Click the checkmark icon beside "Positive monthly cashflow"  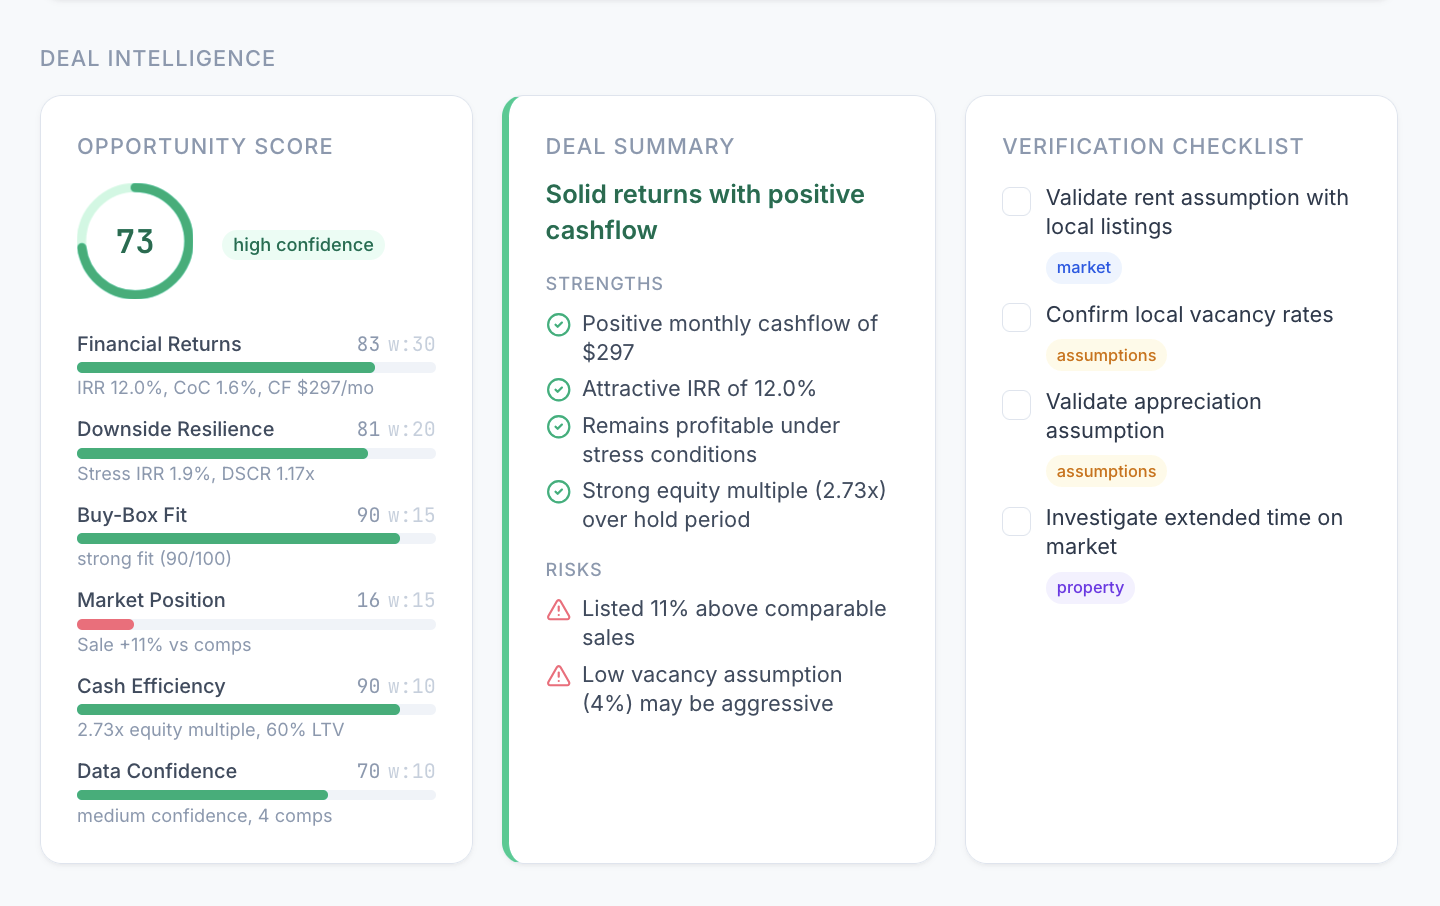(x=559, y=324)
